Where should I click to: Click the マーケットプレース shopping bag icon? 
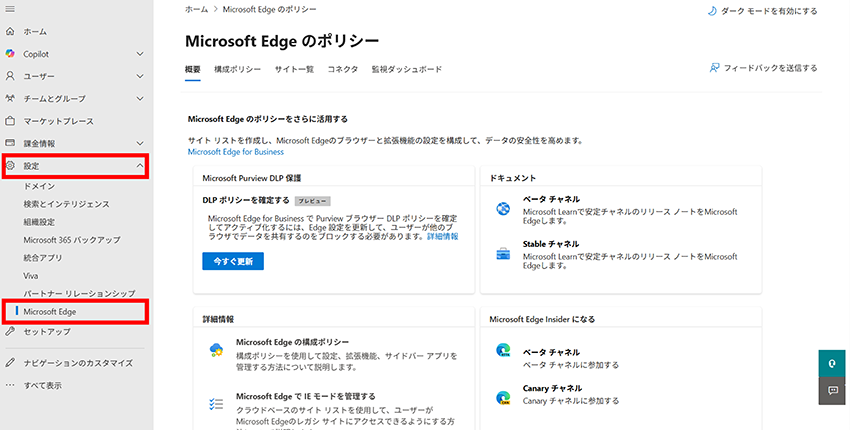click(10, 121)
